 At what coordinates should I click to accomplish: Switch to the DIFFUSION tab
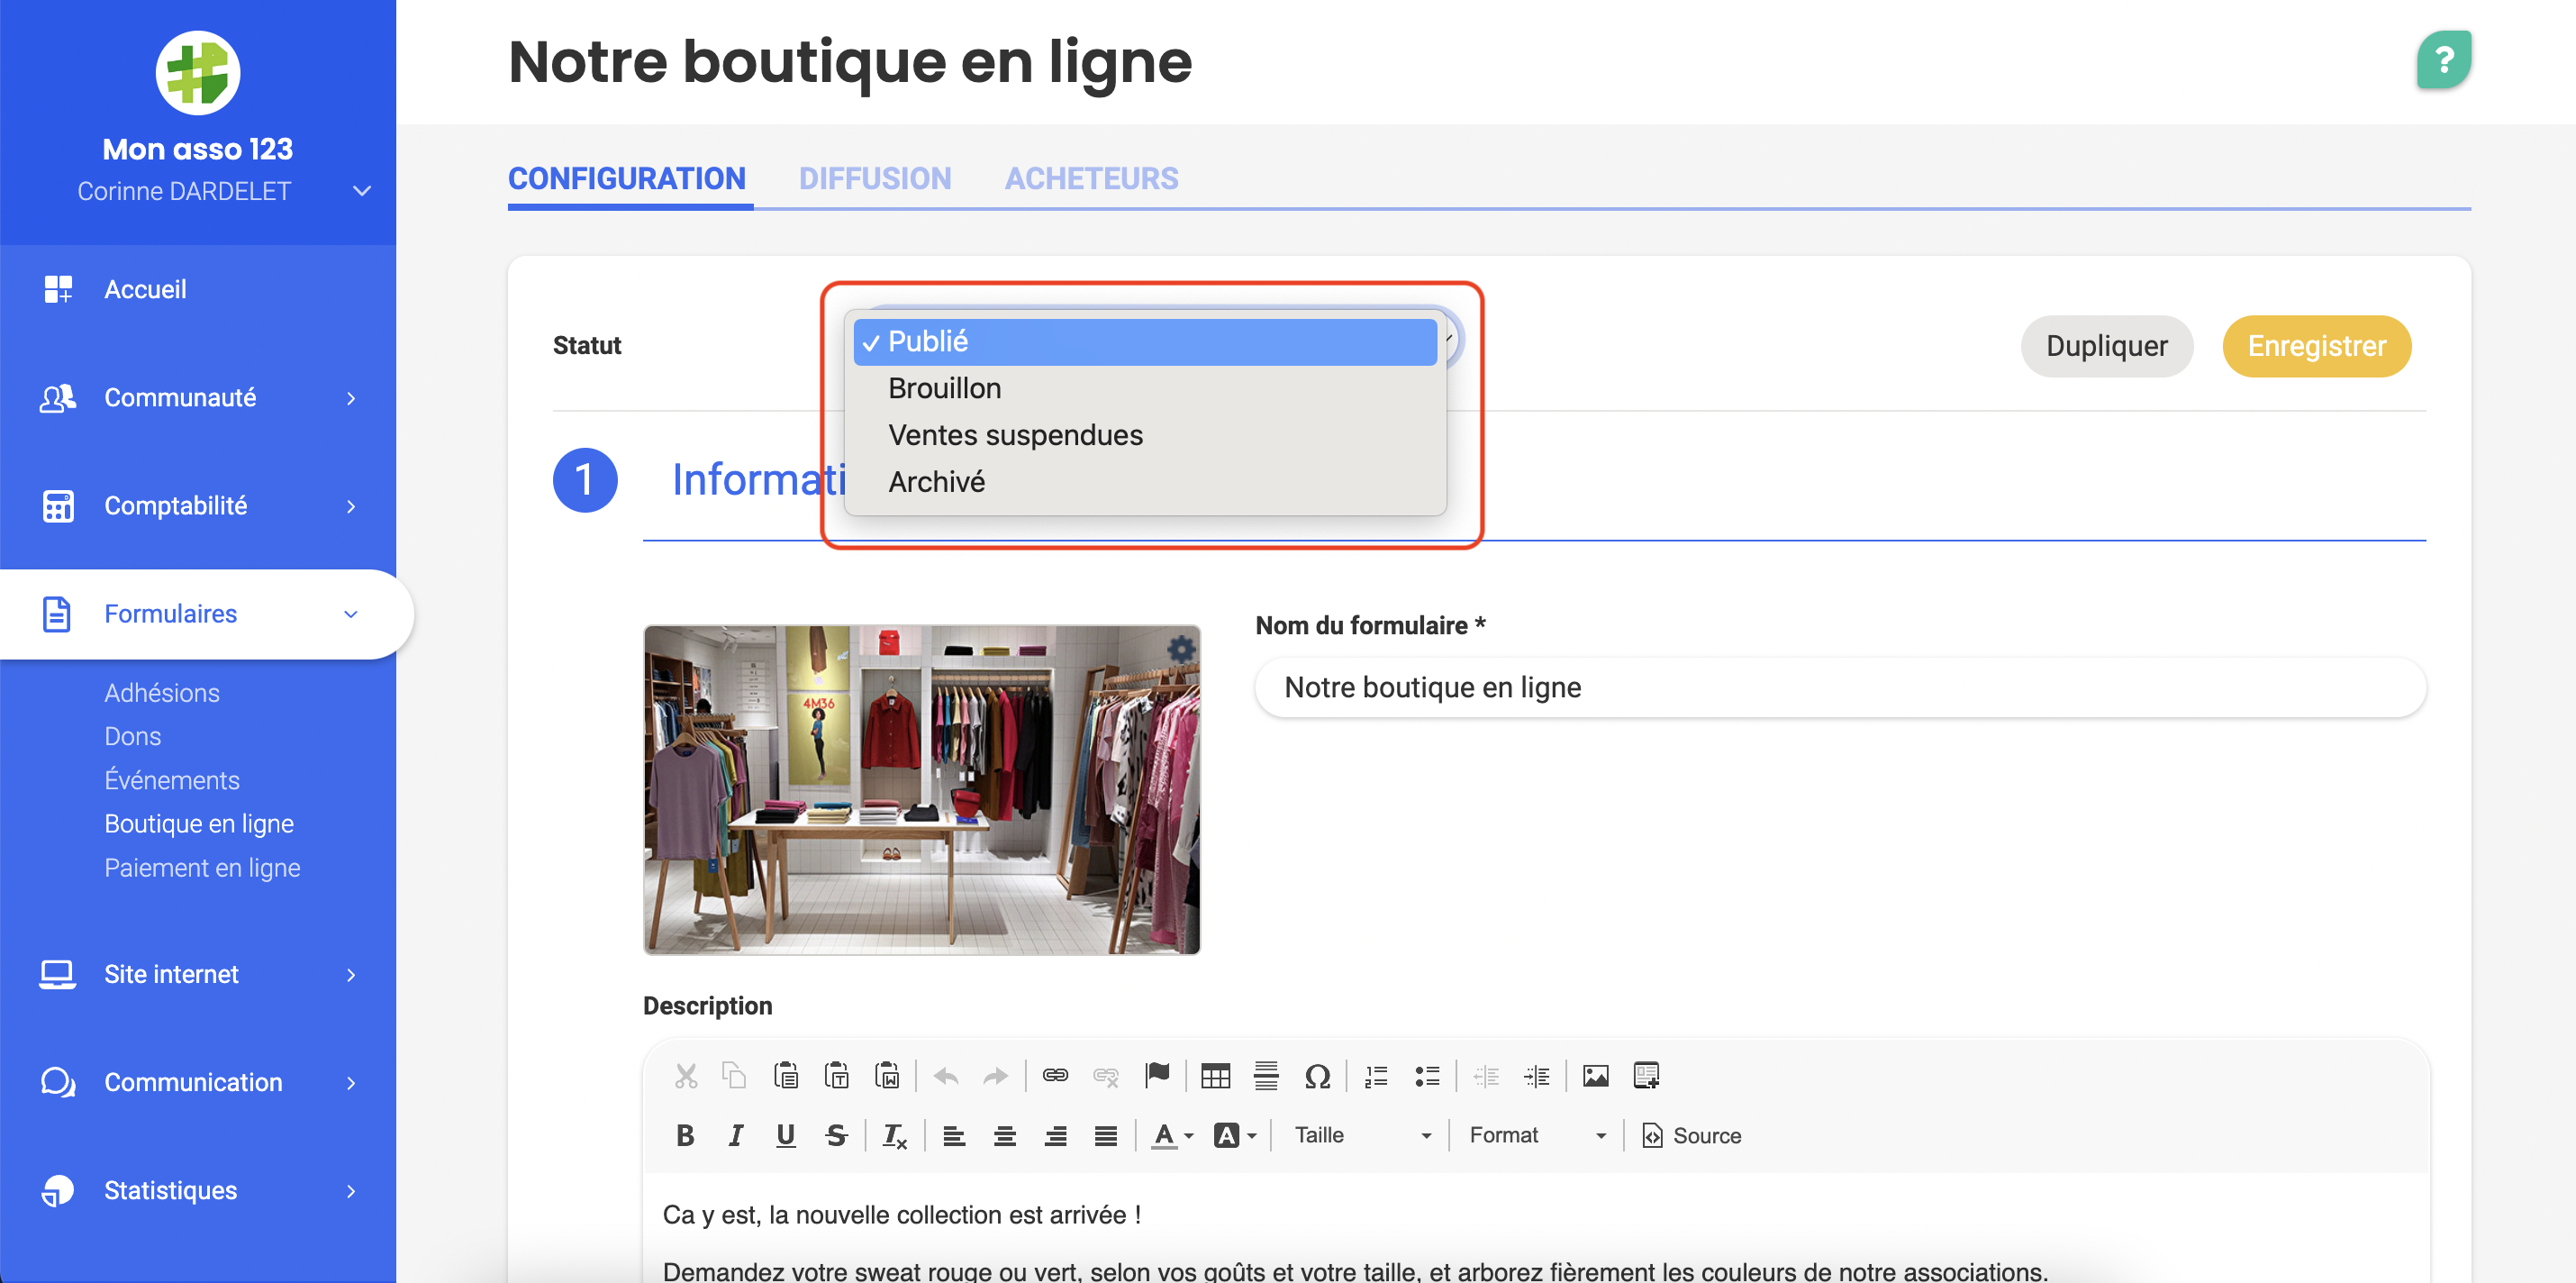875,178
